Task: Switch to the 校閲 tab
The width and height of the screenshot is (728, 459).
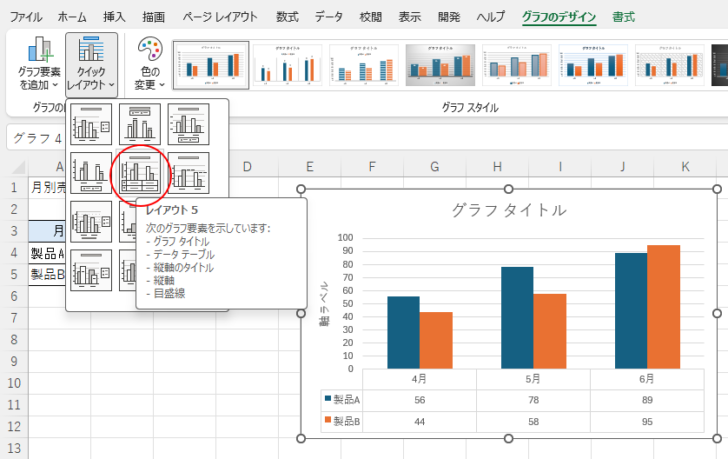Action: (x=370, y=17)
